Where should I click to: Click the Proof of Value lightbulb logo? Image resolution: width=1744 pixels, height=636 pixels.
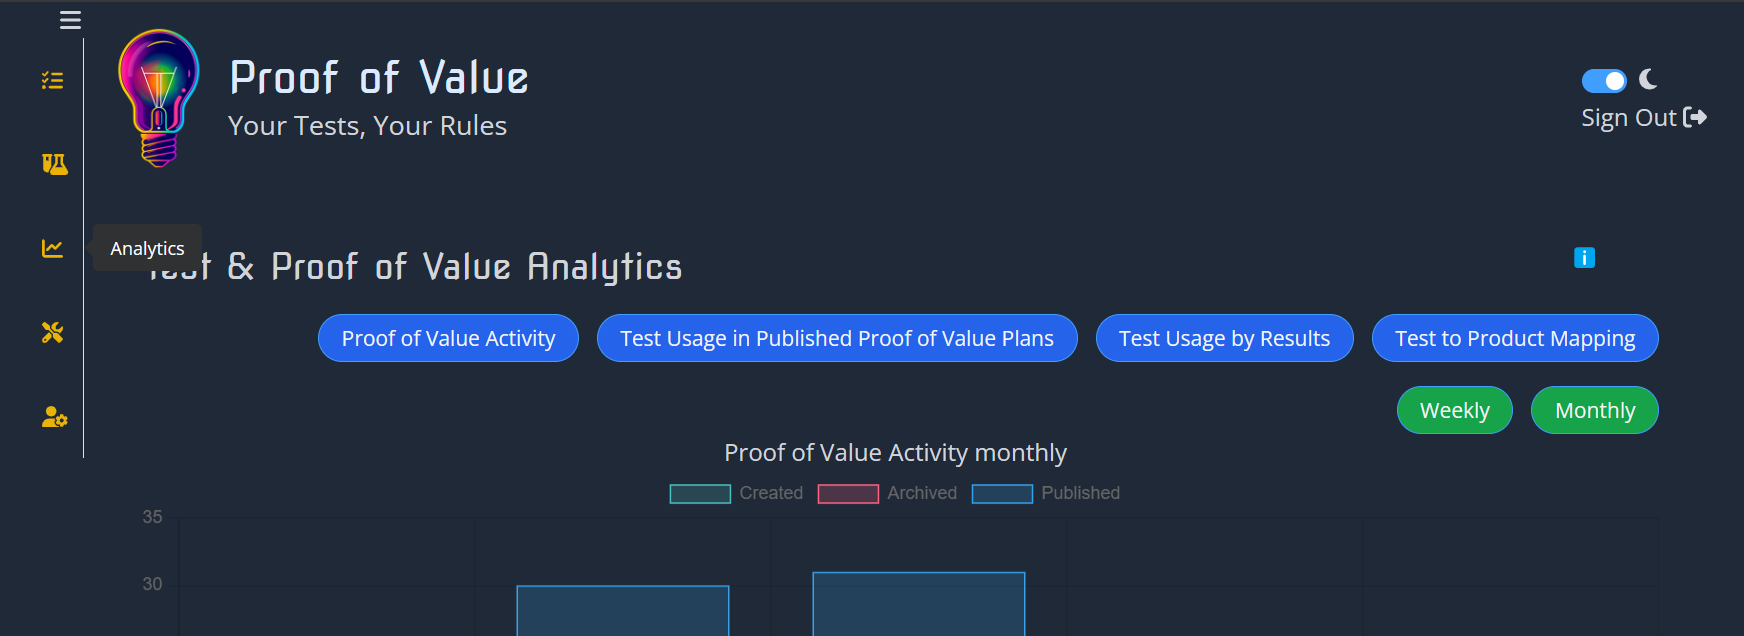click(x=157, y=97)
